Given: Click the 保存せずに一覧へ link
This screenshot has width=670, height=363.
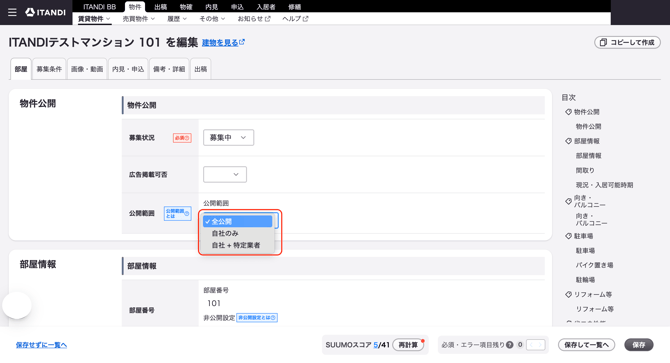Looking at the screenshot, I should pos(41,345).
